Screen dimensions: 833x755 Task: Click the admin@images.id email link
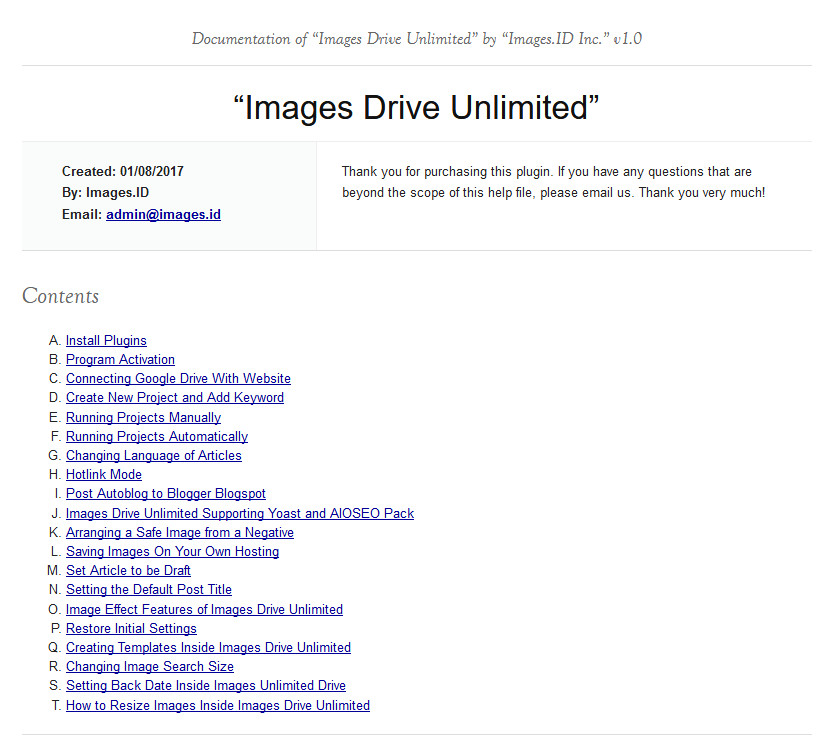click(163, 215)
